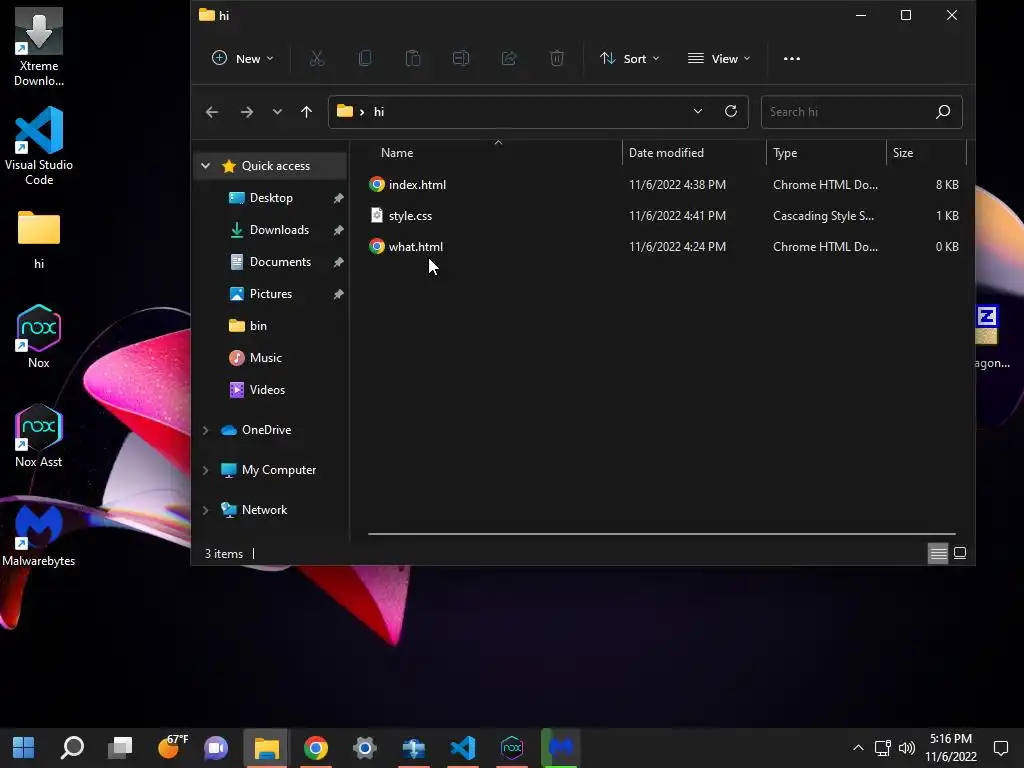Click the Copy icon in the toolbar
Screen dimensions: 1024x768
365,59
